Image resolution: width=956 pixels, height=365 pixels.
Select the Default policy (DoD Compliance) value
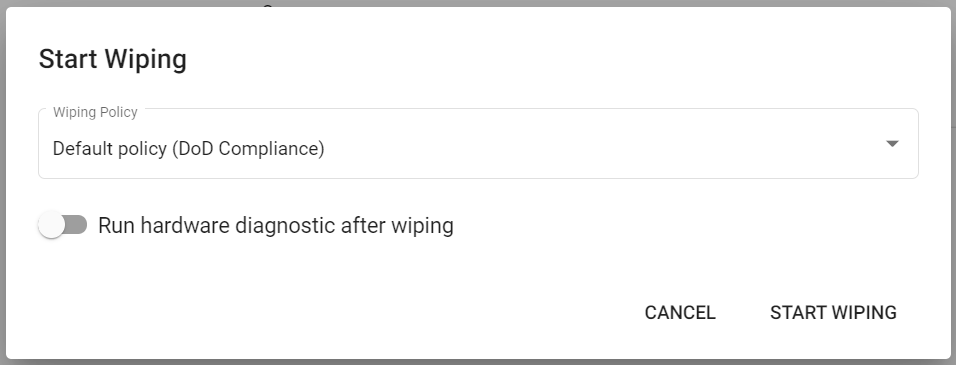[188, 149]
